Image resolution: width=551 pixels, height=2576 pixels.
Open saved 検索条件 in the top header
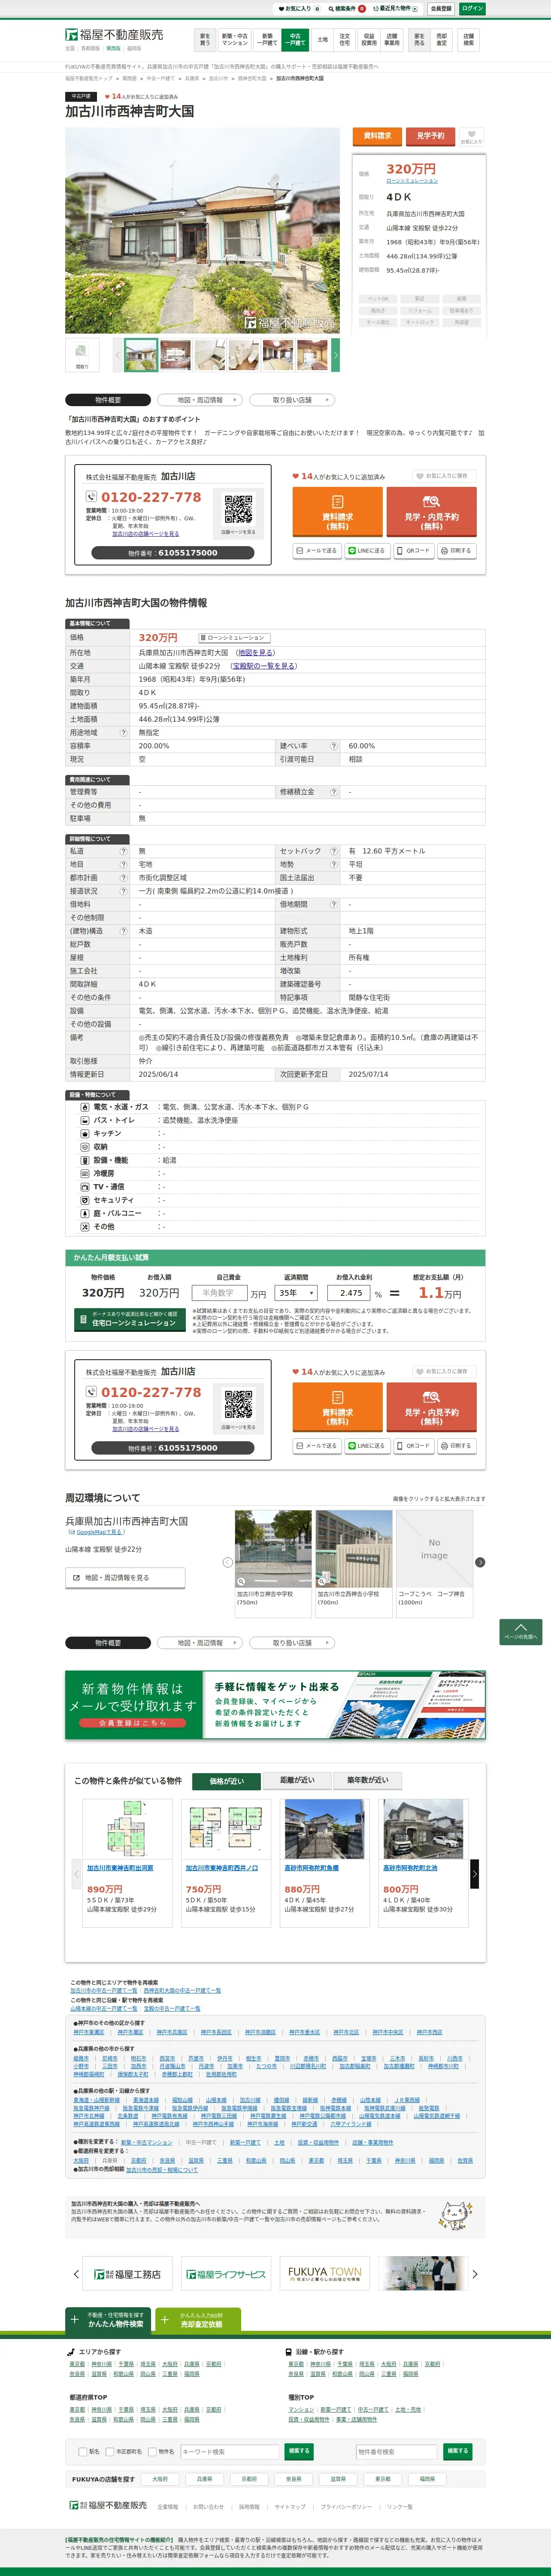(x=347, y=8)
